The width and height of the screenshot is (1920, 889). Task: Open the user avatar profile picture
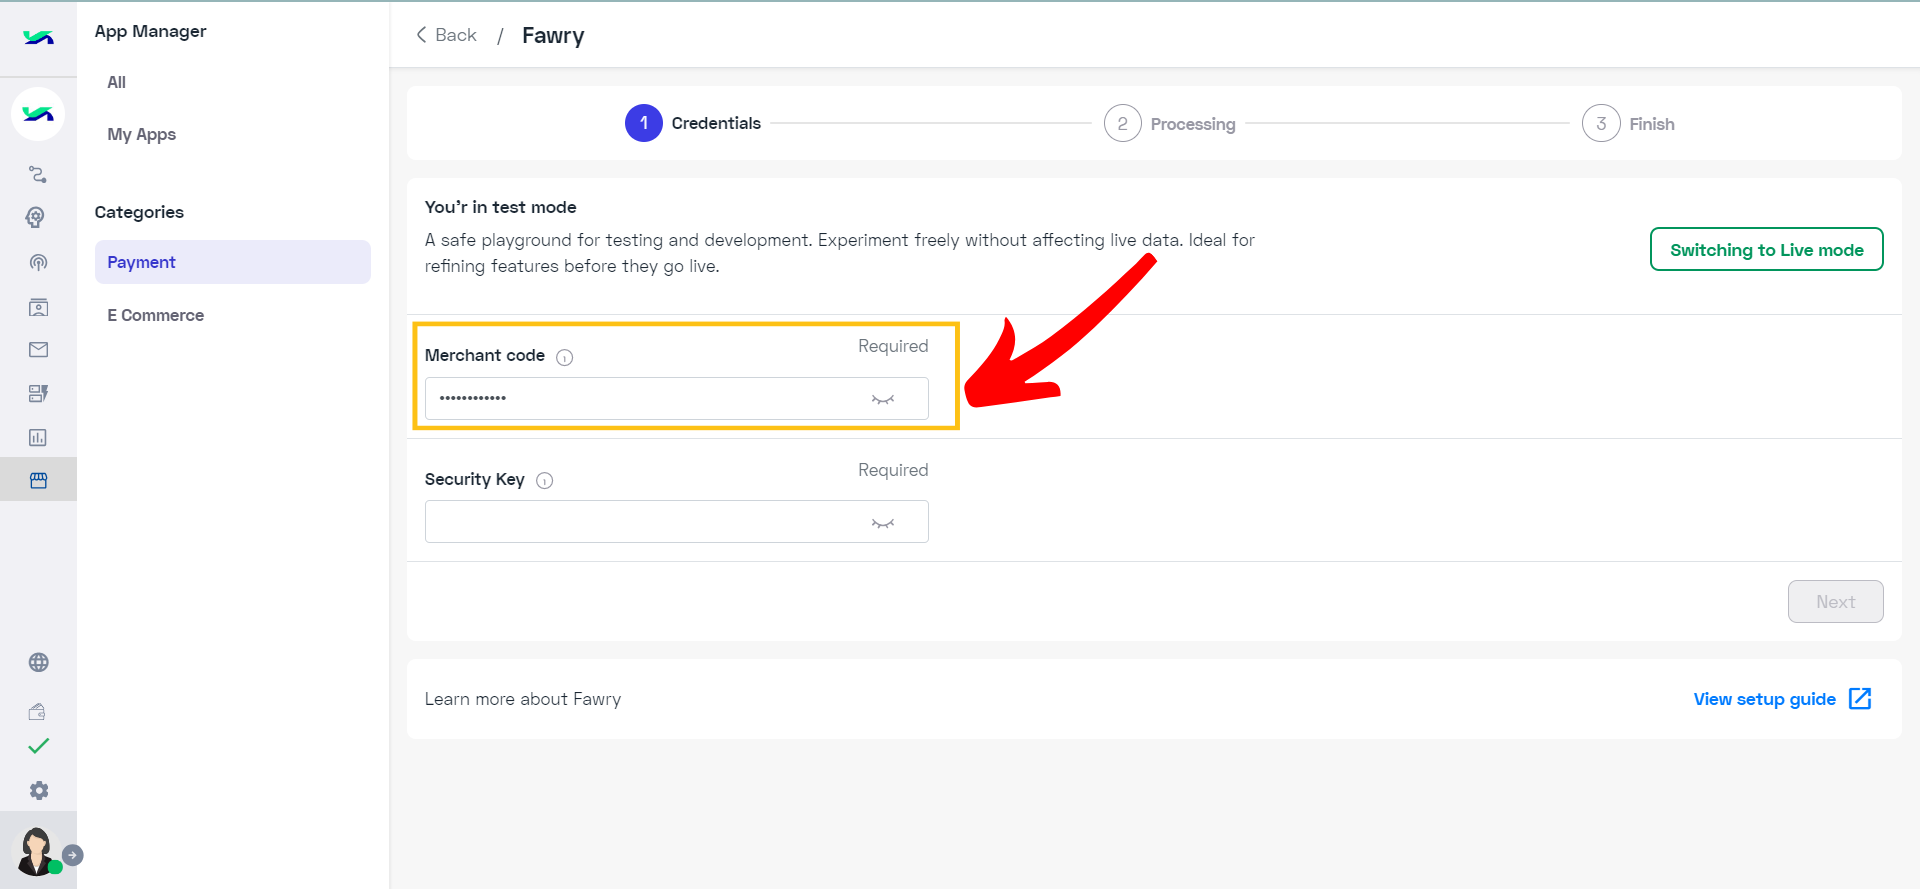coord(37,851)
